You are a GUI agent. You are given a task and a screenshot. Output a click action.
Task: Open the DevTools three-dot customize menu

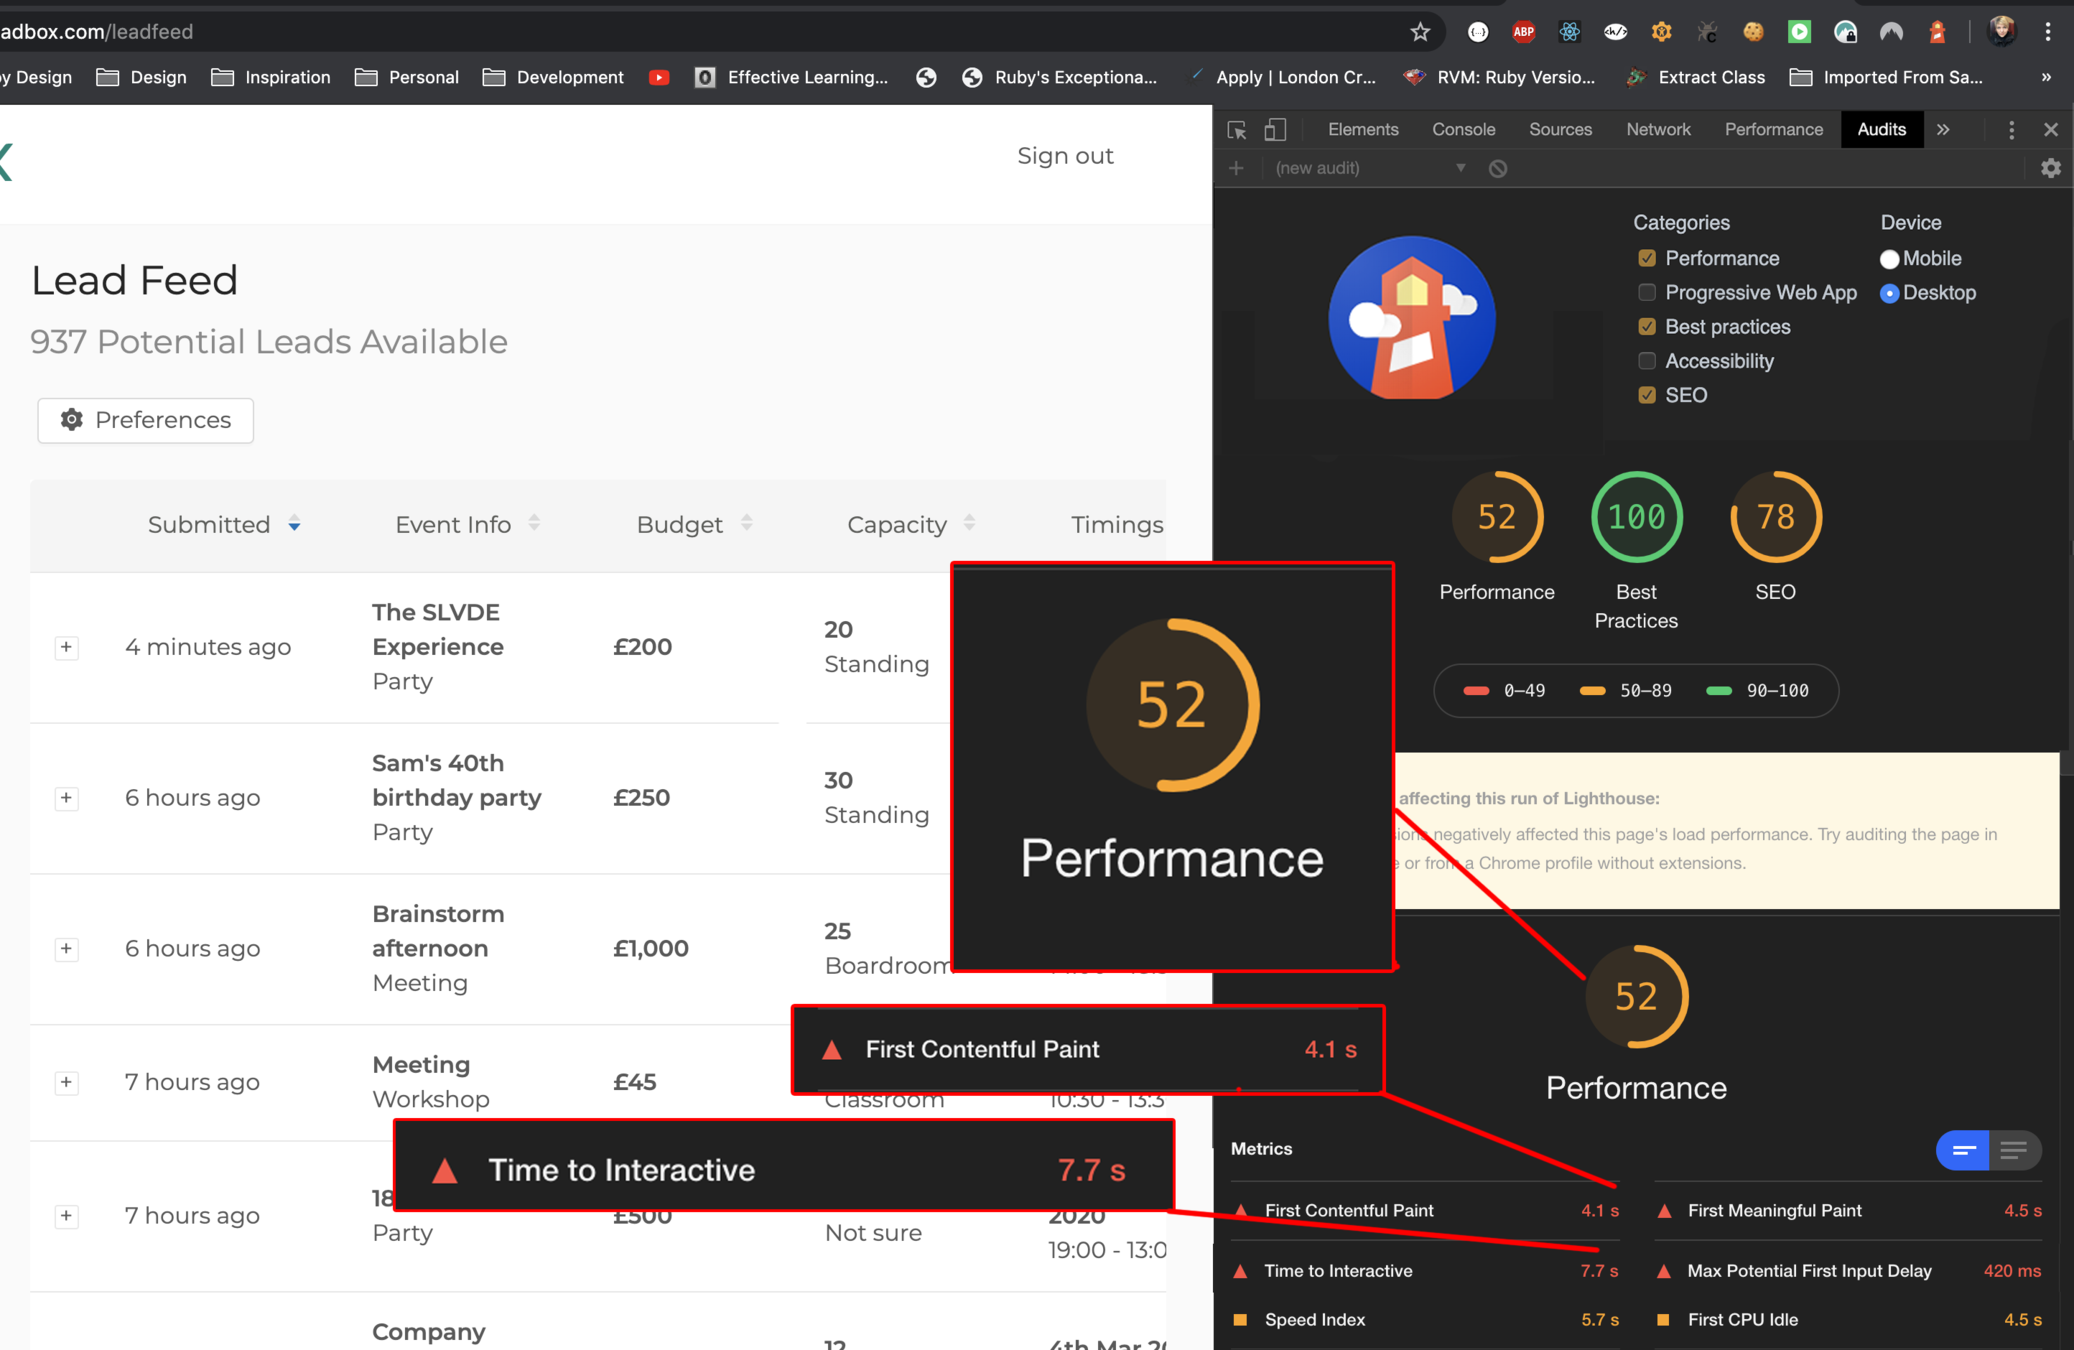click(2011, 130)
